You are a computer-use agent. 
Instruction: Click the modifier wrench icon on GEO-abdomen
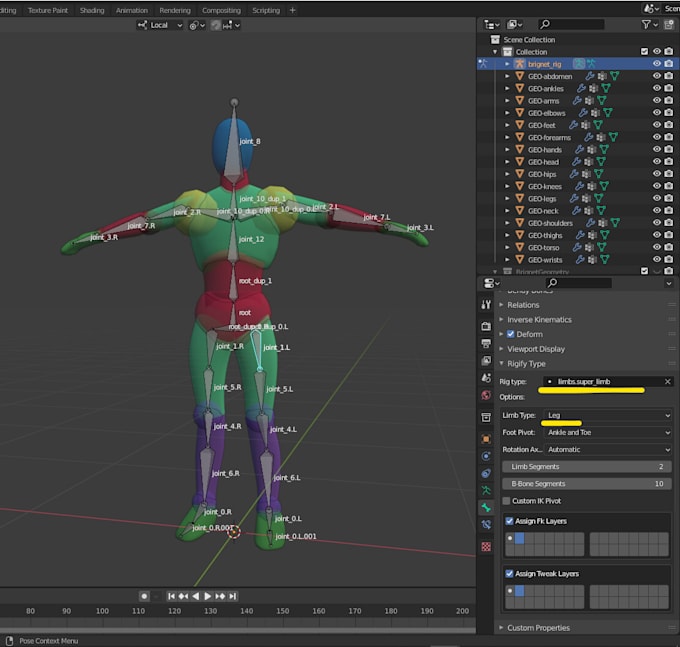tap(589, 76)
